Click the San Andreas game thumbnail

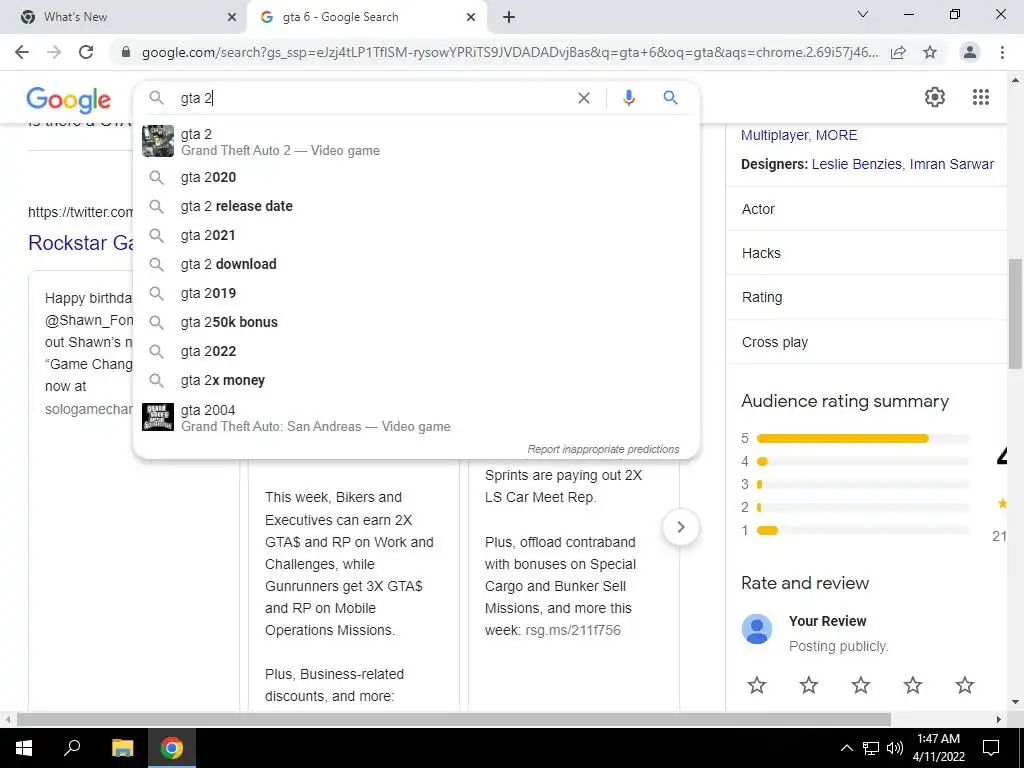tap(158, 417)
